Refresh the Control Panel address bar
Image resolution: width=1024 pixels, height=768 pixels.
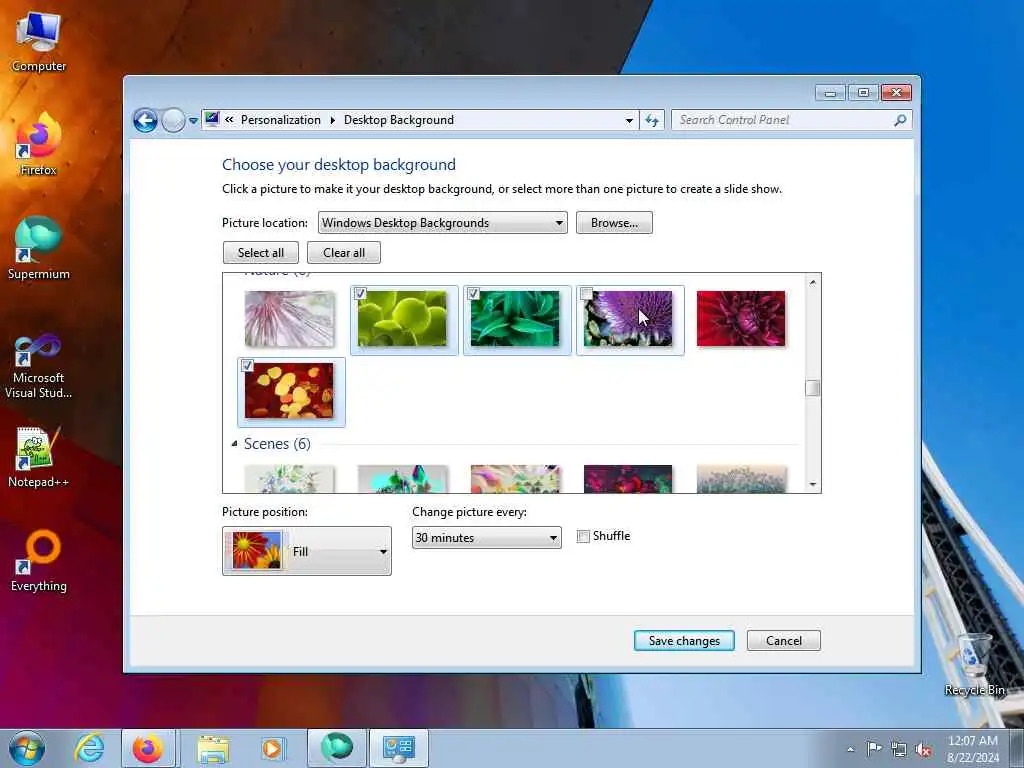tap(652, 120)
